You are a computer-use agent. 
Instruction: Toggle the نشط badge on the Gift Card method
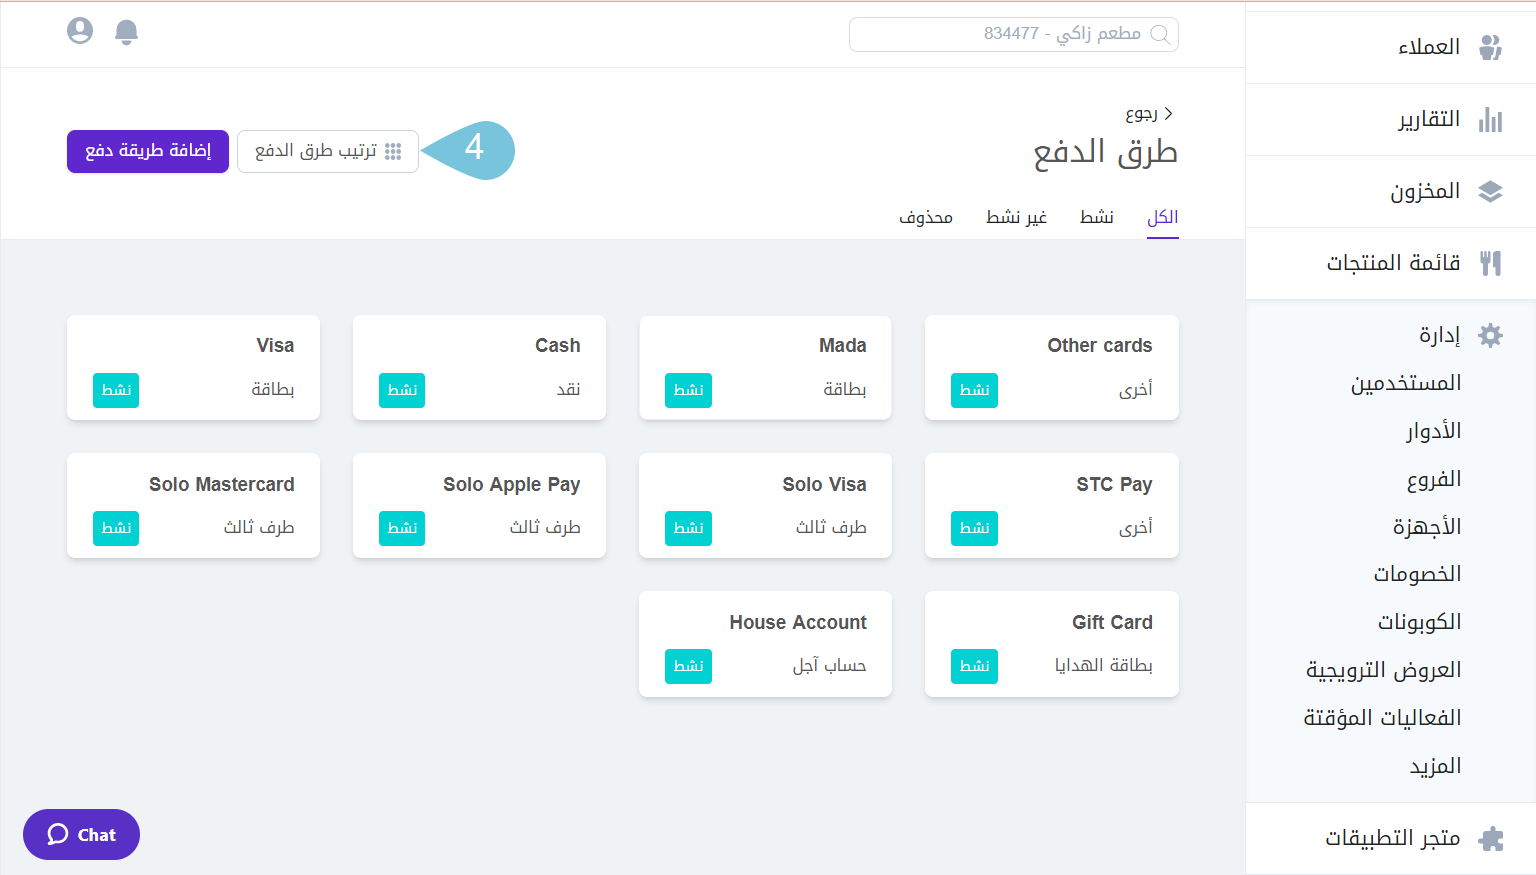974,666
